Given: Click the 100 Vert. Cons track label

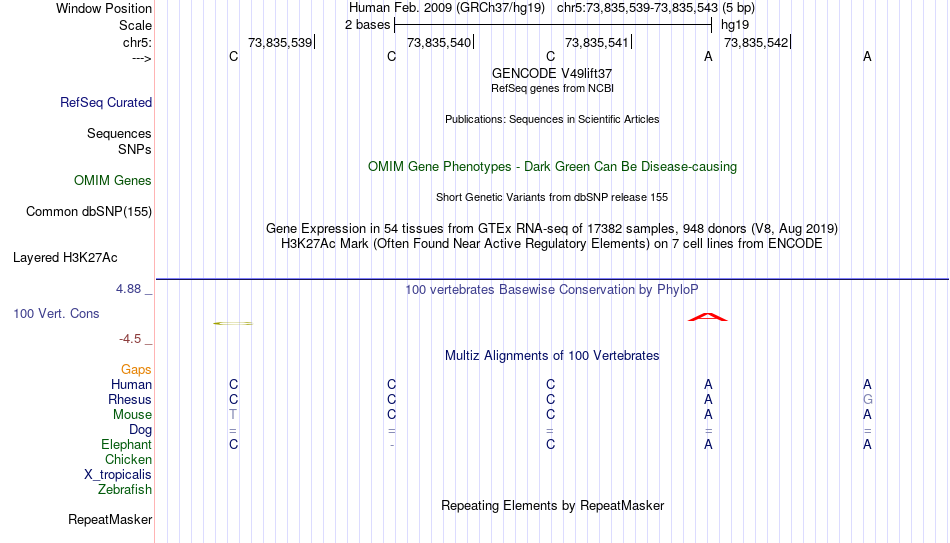Looking at the screenshot, I should click(56, 313).
